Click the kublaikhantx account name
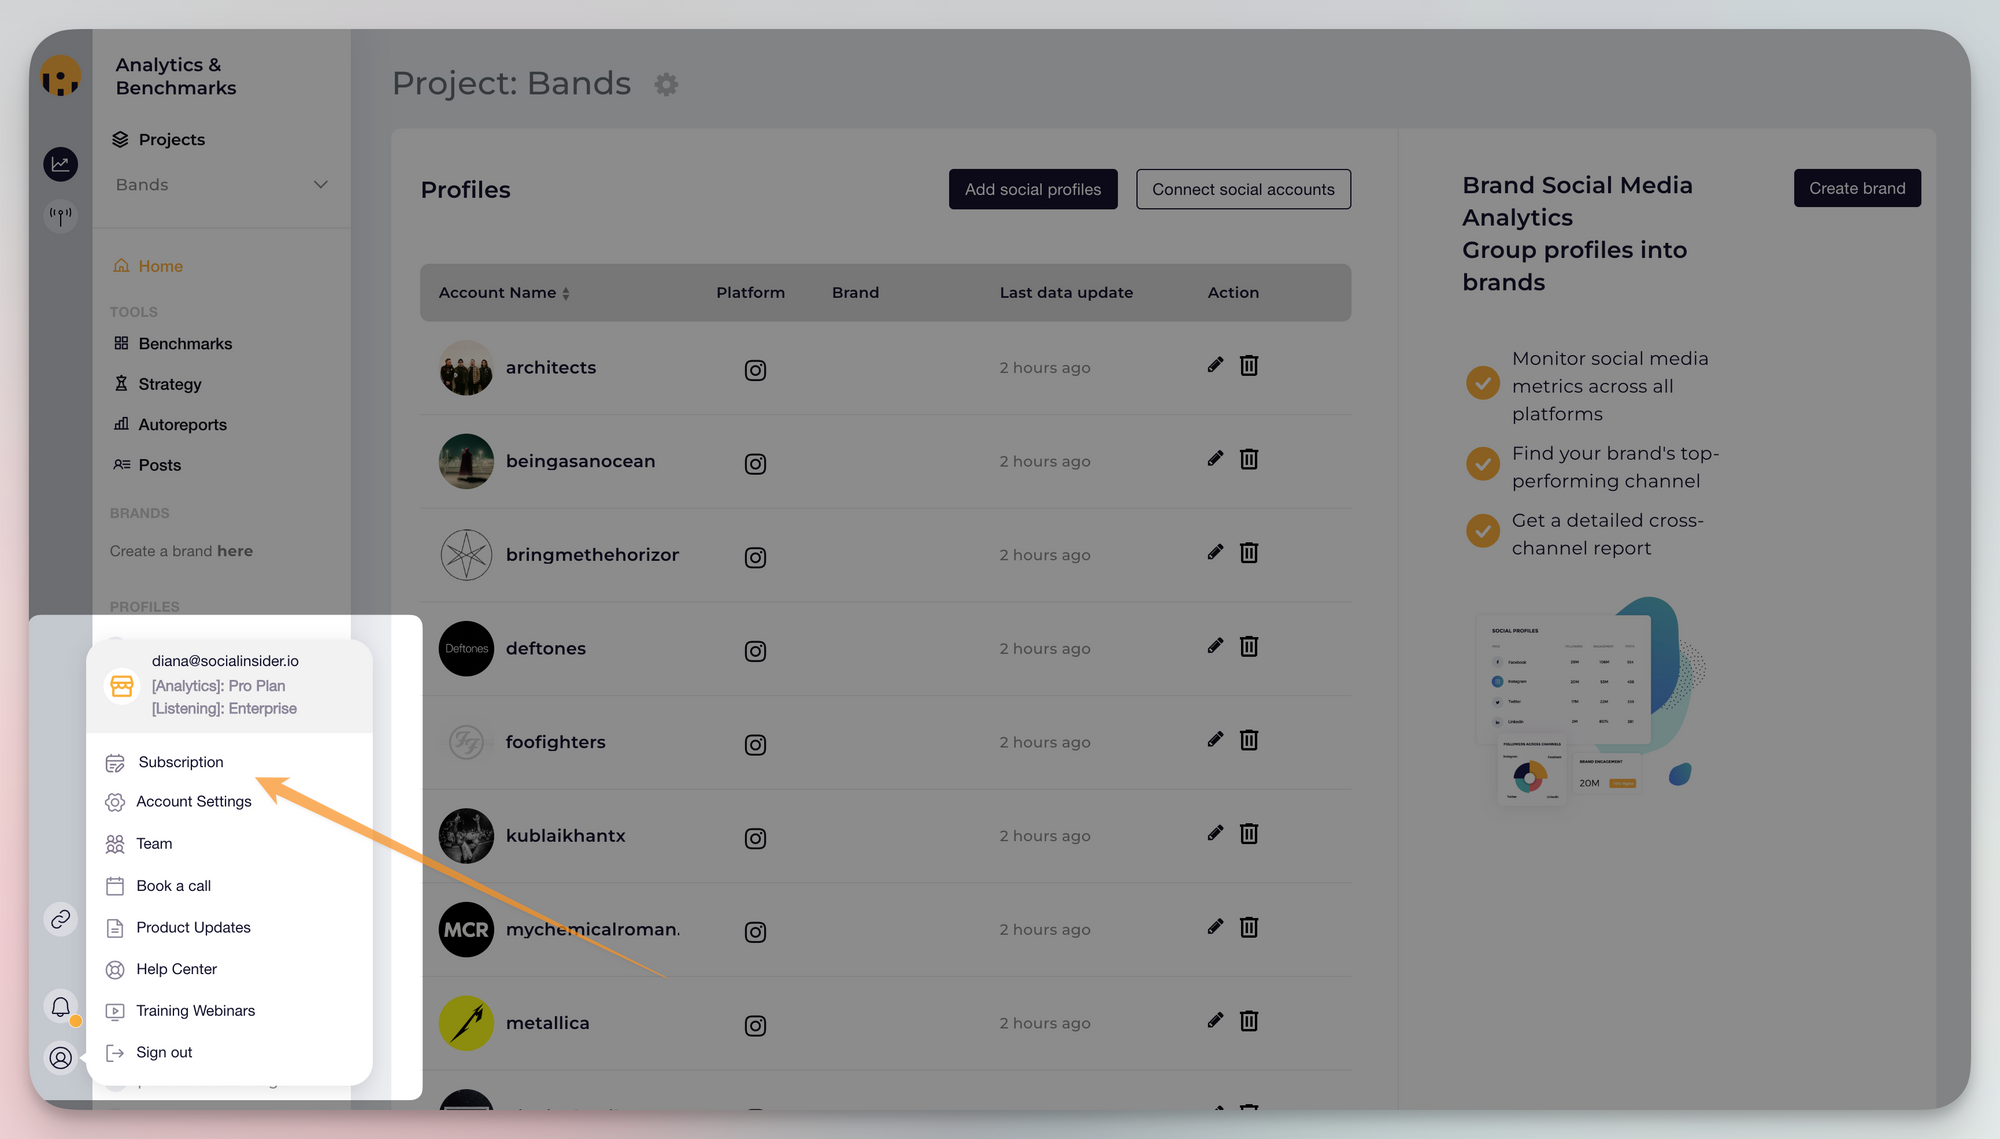 coord(566,836)
